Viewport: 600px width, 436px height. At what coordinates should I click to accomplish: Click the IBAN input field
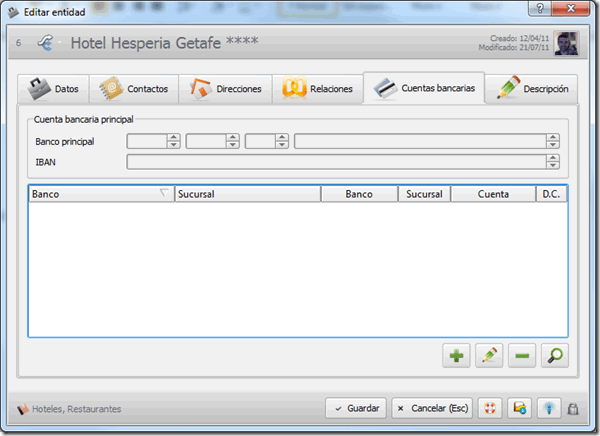[336, 162]
